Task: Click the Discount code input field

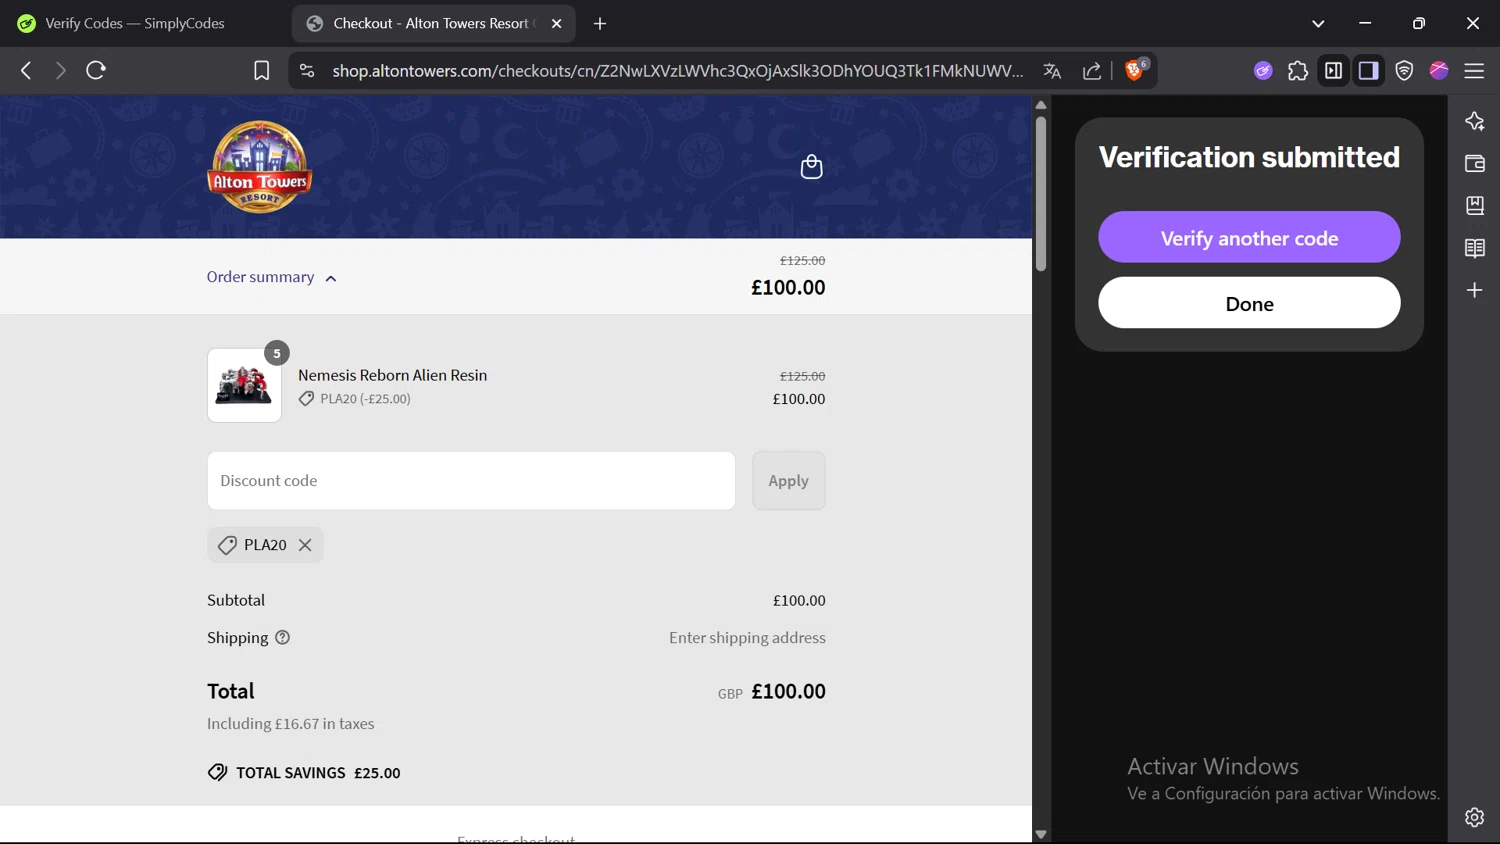Action: 471,481
